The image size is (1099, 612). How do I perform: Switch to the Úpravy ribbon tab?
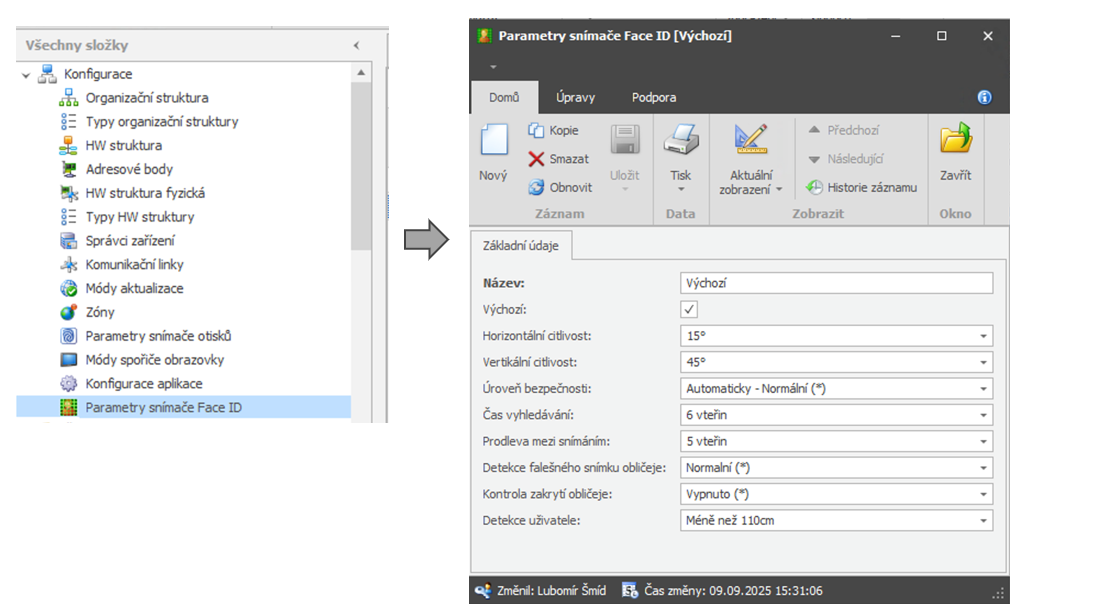[x=575, y=98]
